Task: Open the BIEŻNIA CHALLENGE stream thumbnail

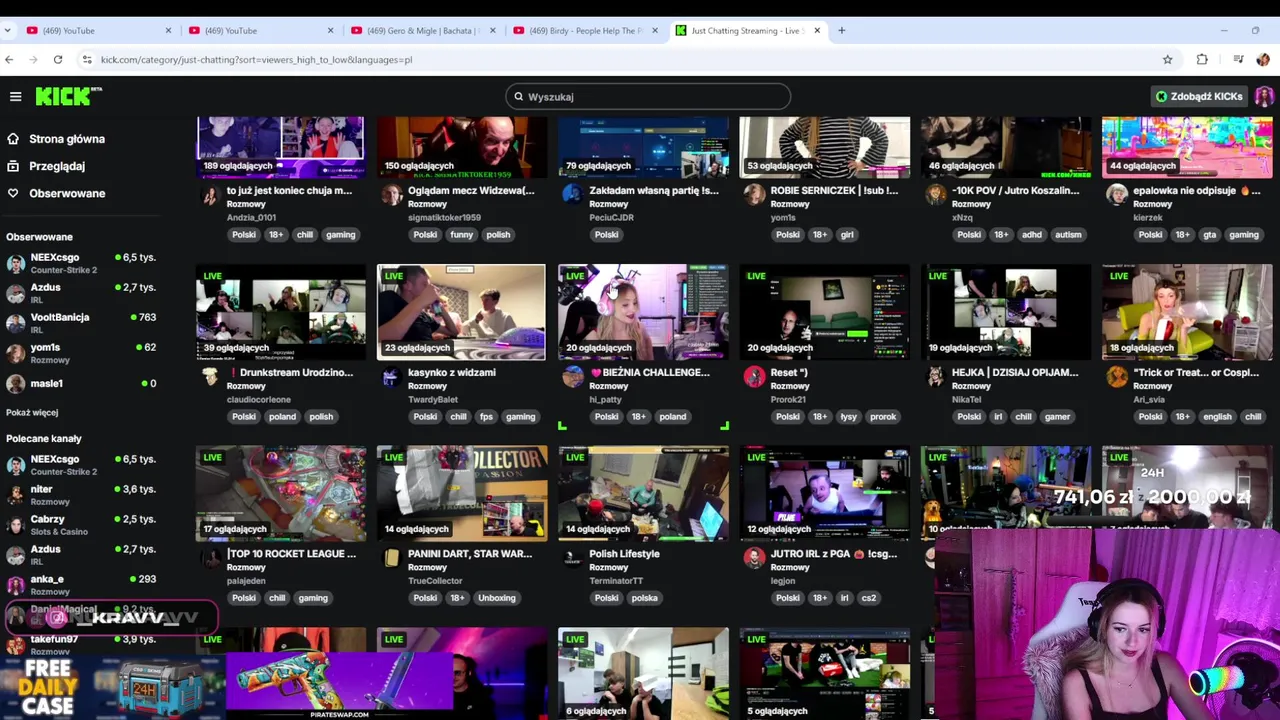Action: pyautogui.click(x=643, y=312)
